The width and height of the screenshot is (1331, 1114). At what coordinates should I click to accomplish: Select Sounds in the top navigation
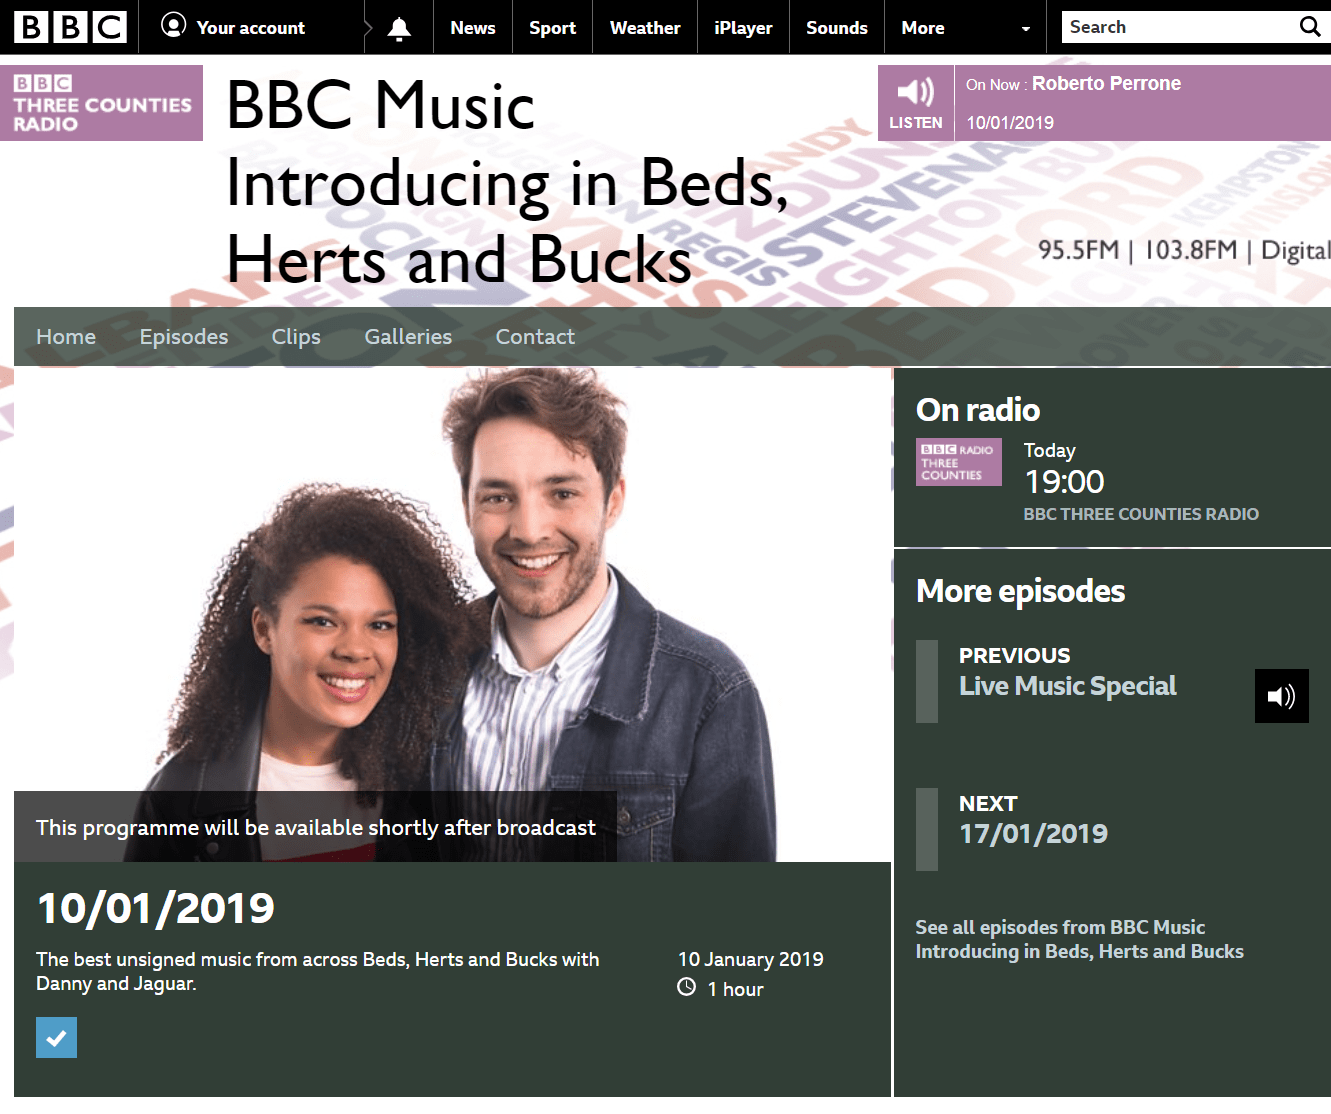pyautogui.click(x=836, y=28)
